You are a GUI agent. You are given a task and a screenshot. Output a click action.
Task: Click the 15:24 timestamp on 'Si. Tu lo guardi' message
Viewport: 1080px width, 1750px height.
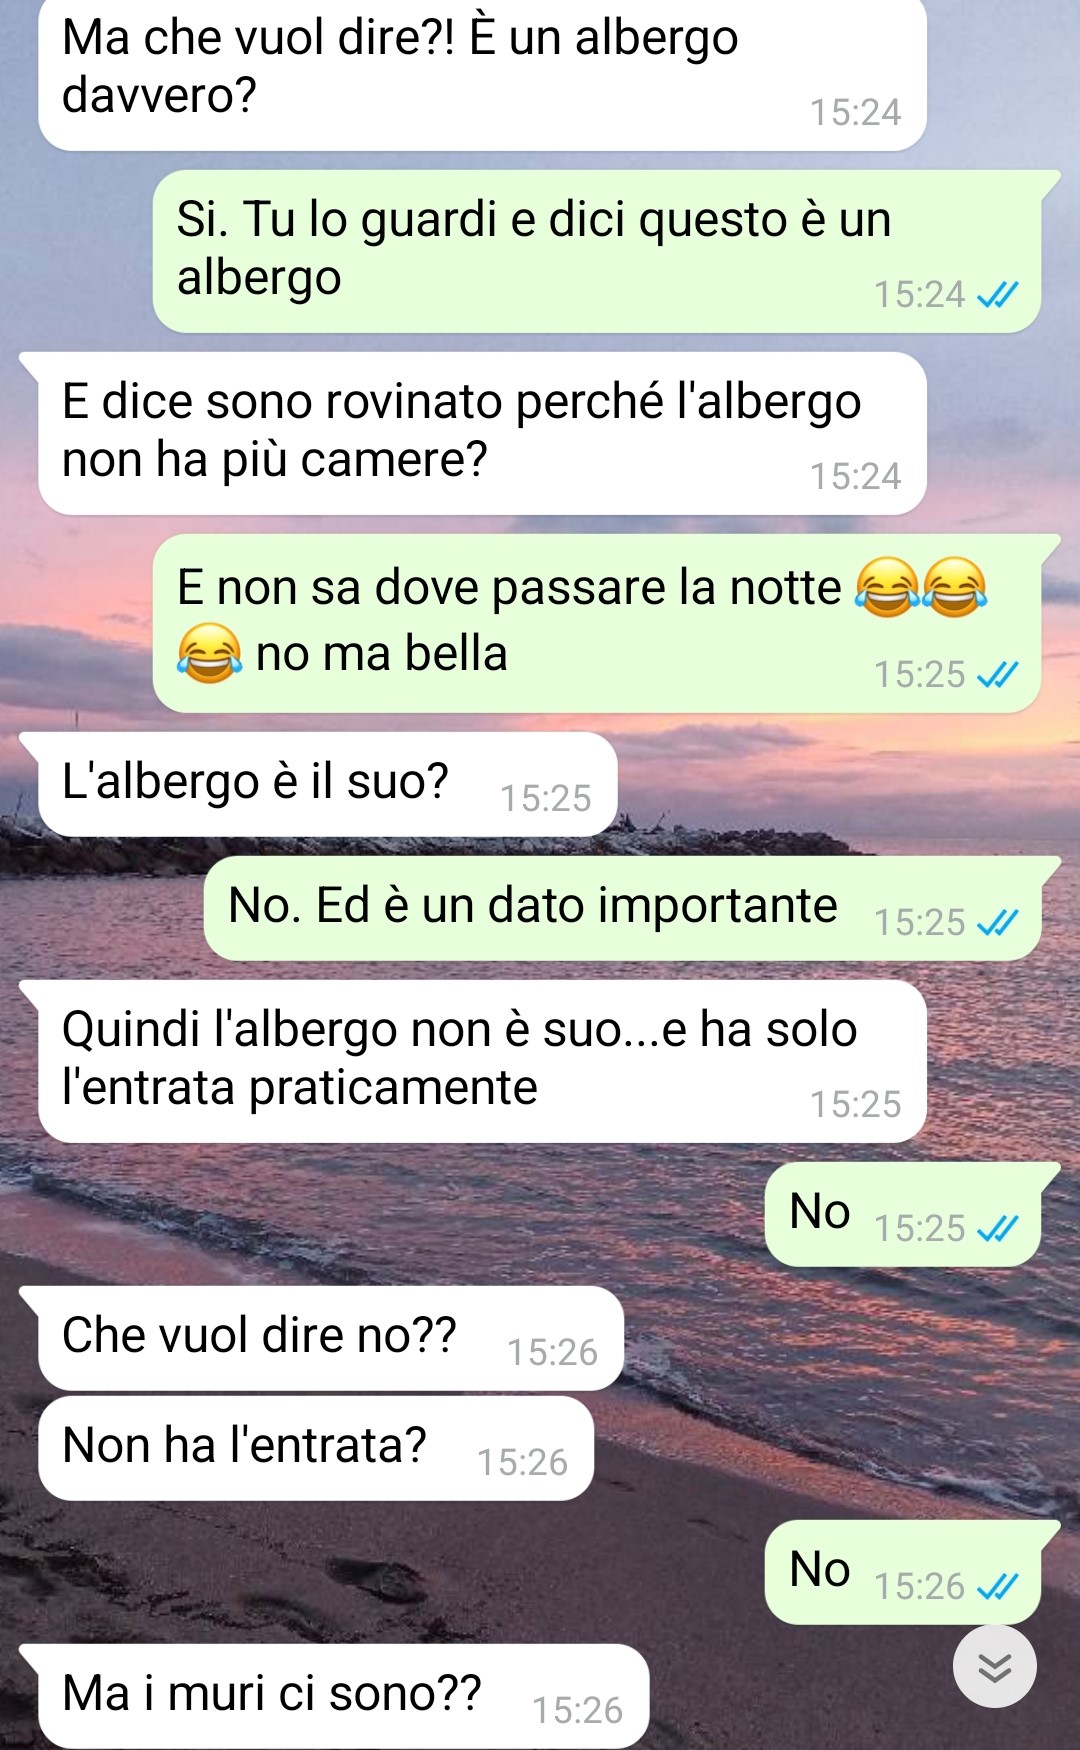919,294
